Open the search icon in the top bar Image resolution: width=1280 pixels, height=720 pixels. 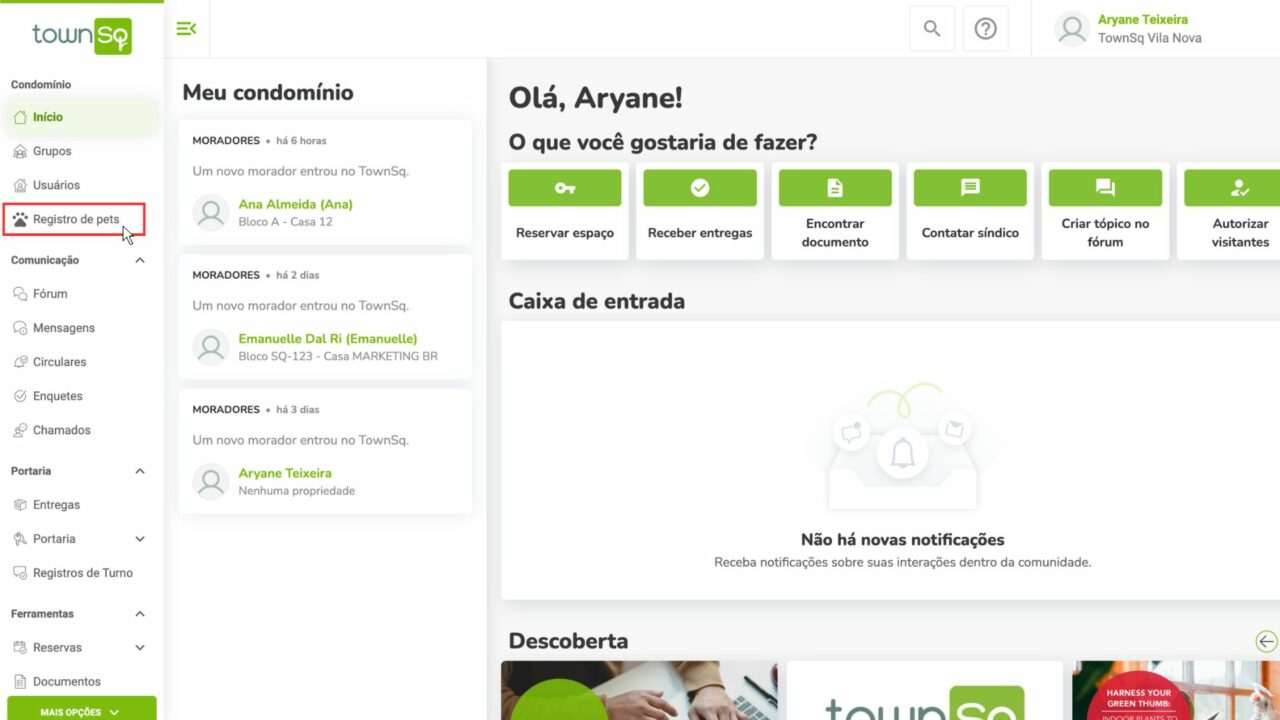[931, 29]
